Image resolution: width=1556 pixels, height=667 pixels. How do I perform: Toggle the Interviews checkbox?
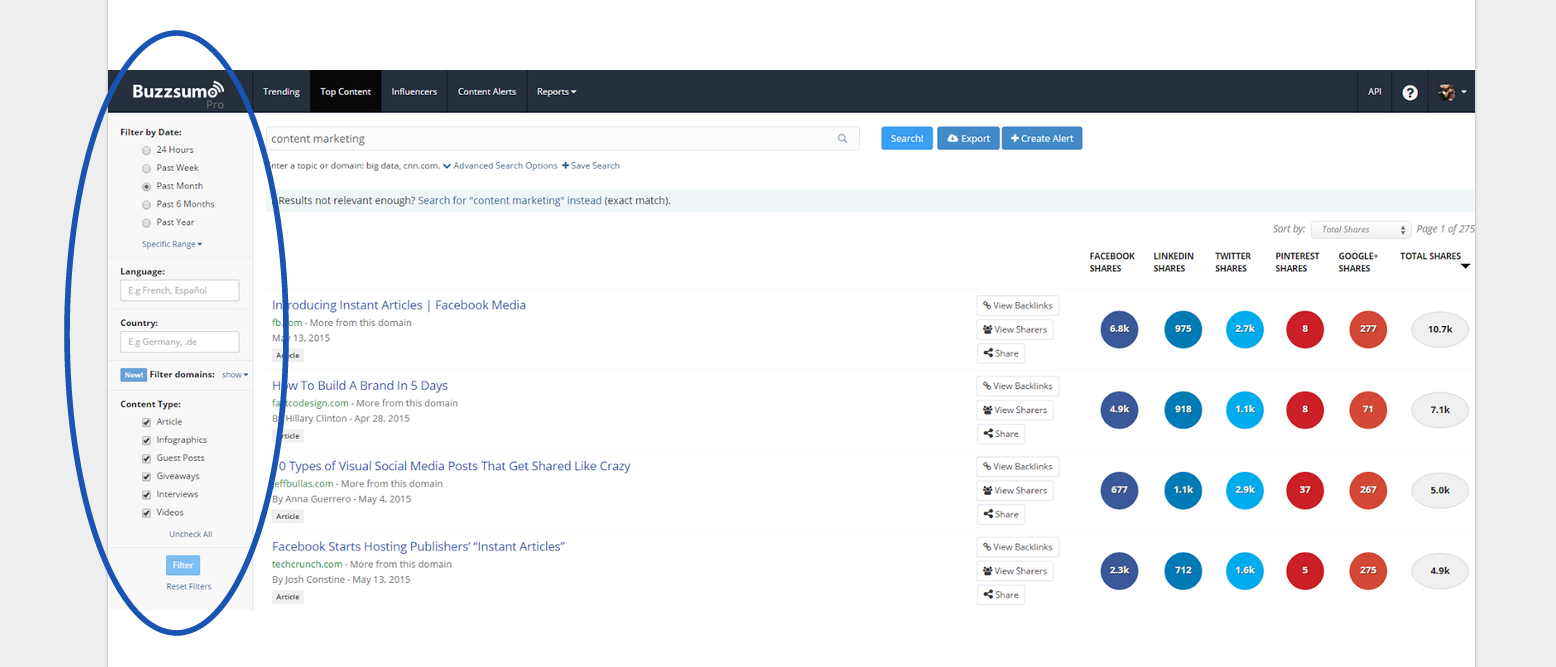tap(147, 494)
